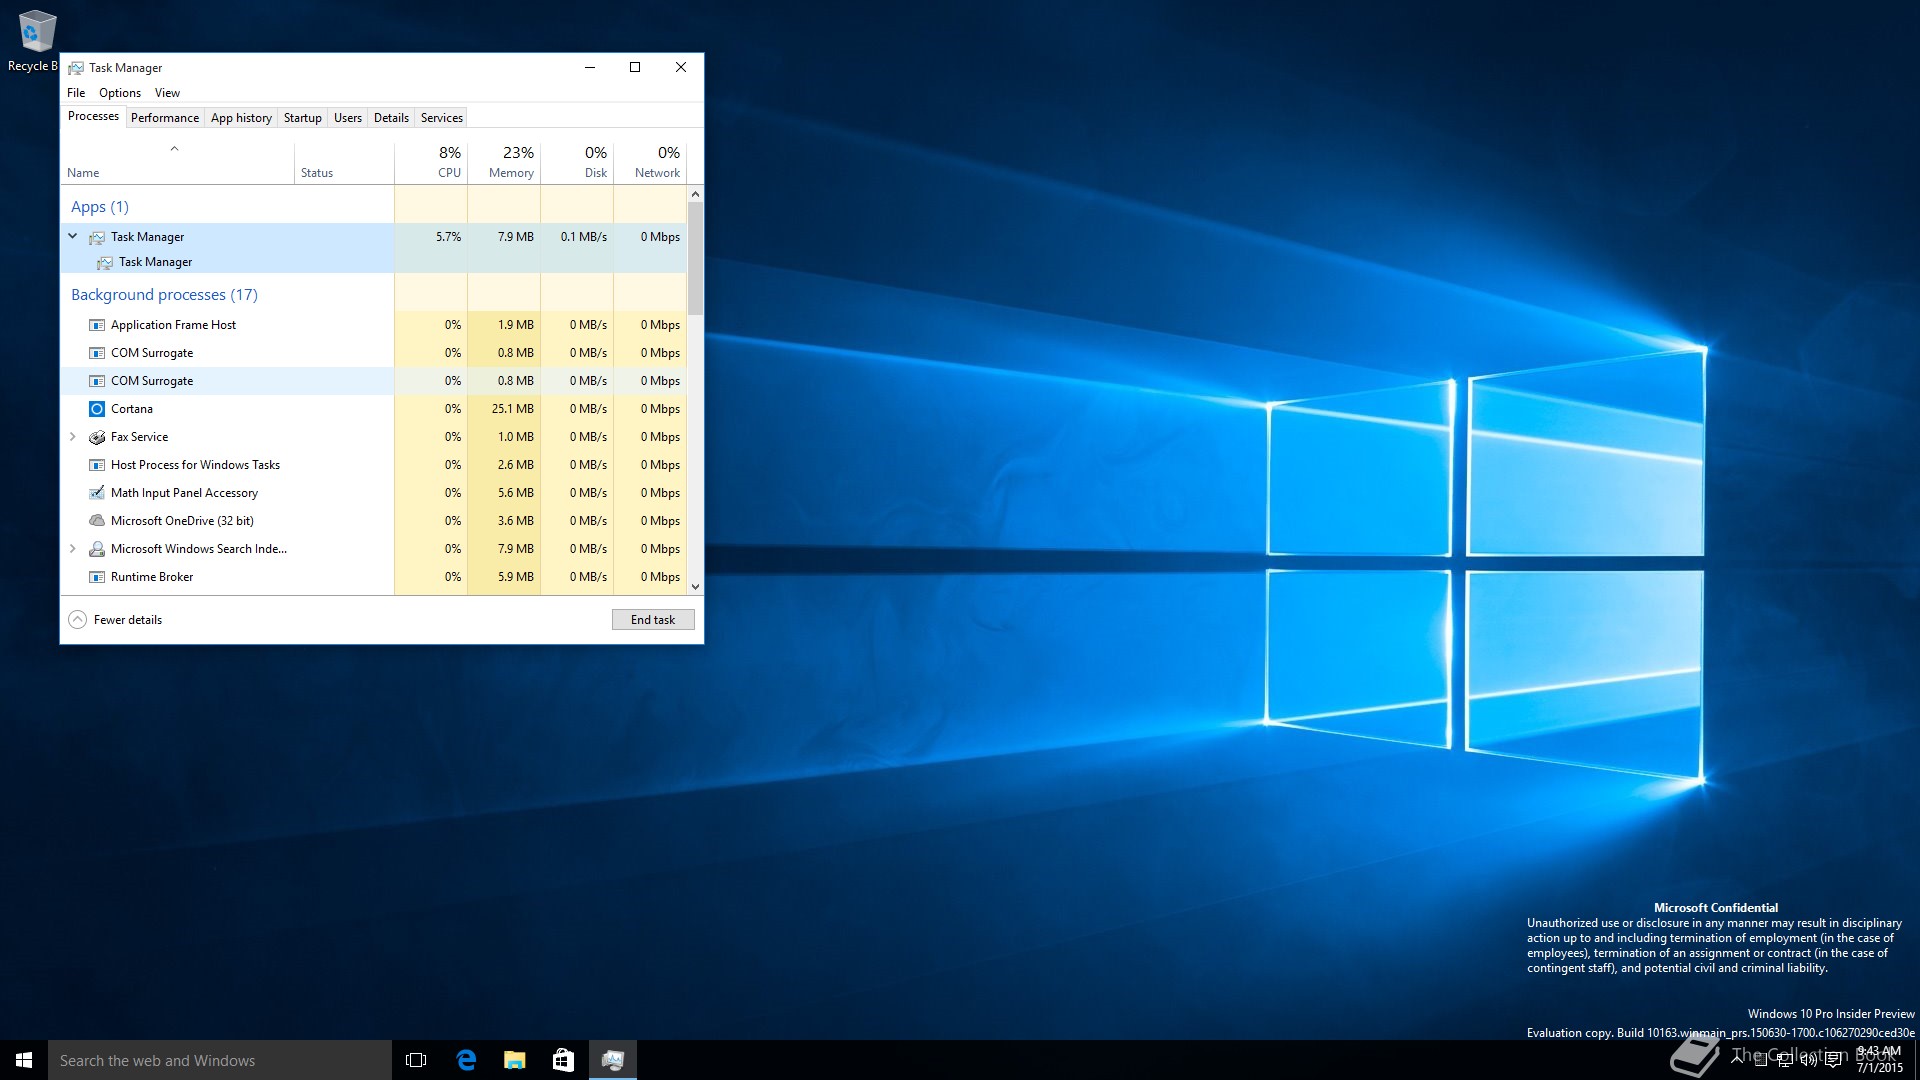Click the Apps (1) group heading

[x=100, y=207]
